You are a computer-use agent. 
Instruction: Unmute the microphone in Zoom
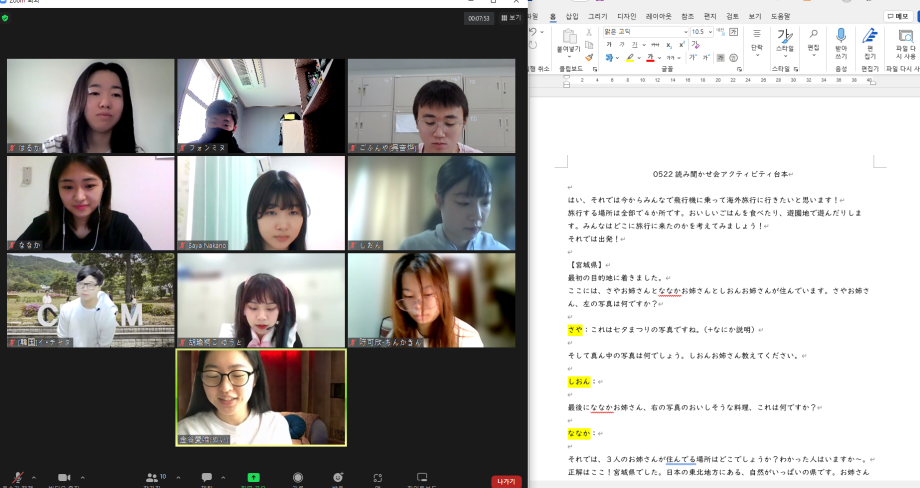click(17, 478)
